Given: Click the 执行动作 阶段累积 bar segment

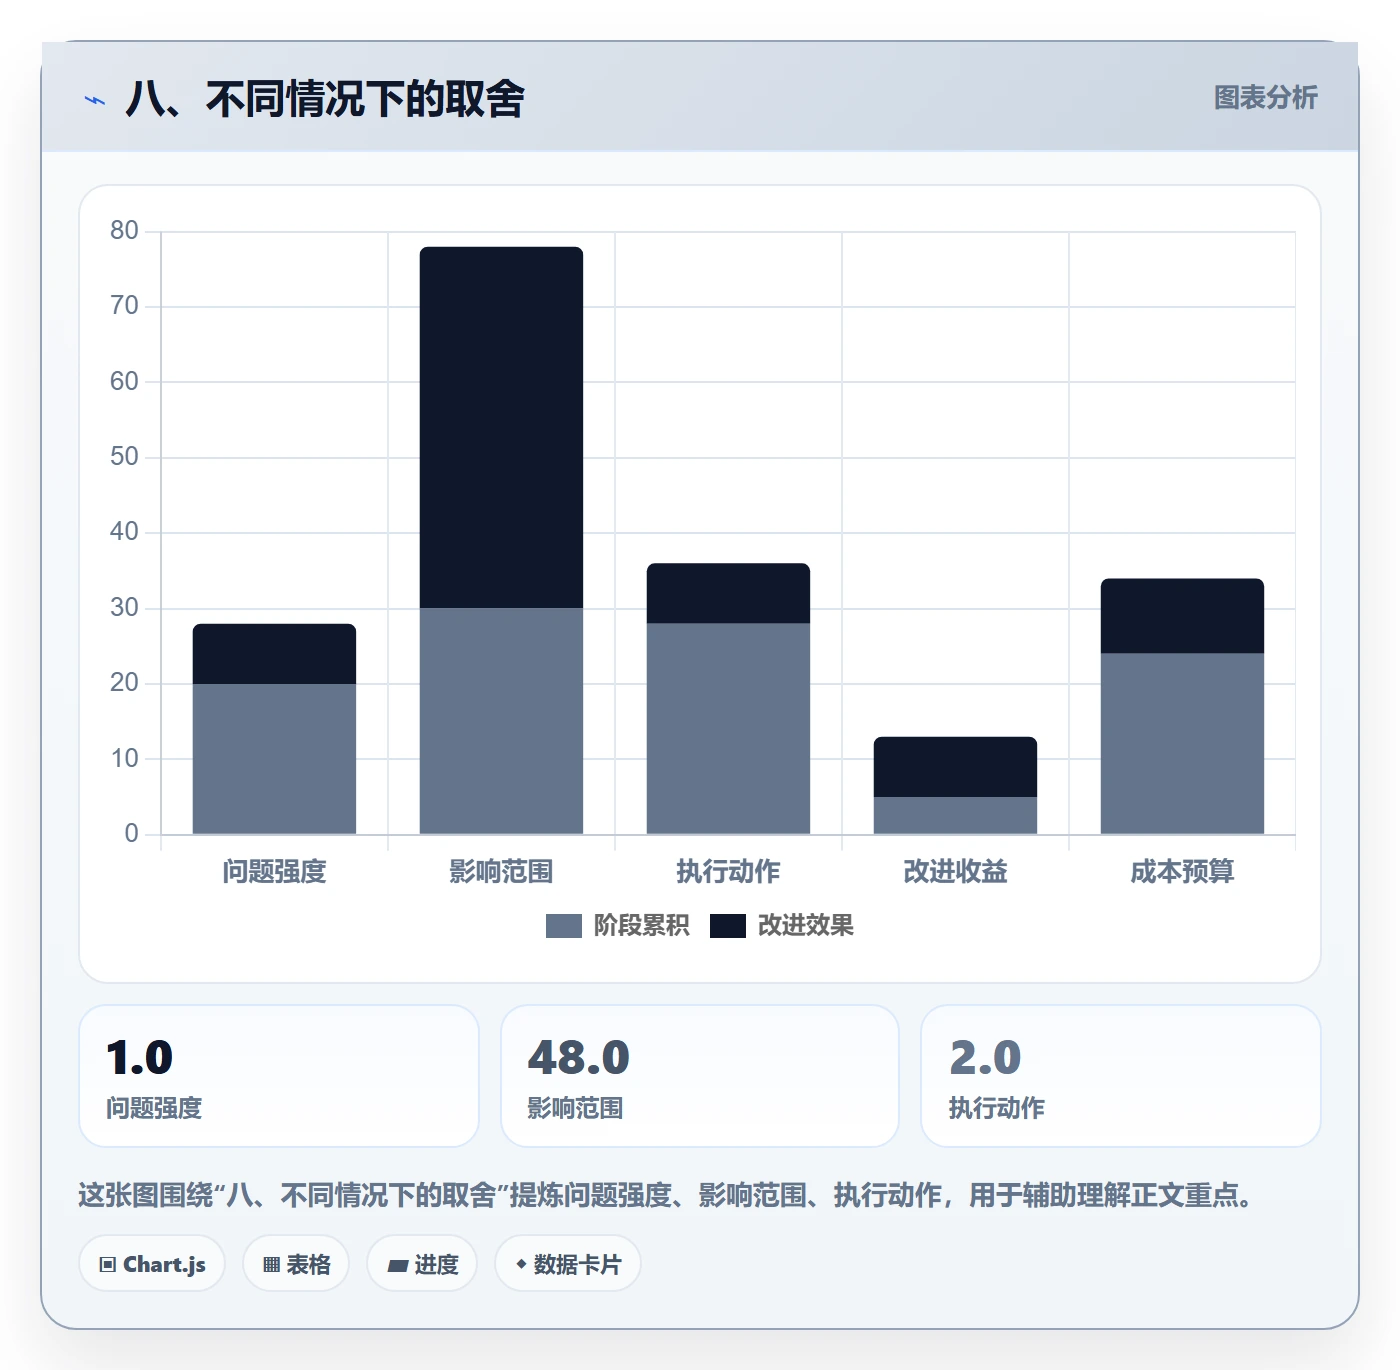Looking at the screenshot, I should tap(728, 729).
